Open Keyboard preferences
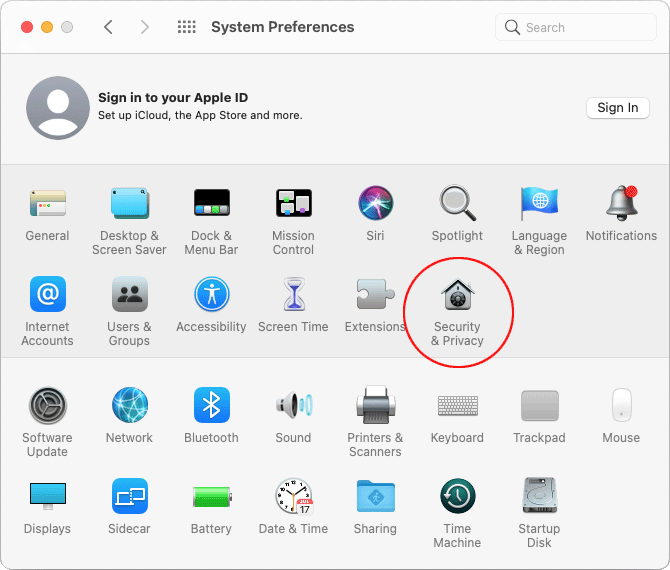670x570 pixels. [458, 405]
